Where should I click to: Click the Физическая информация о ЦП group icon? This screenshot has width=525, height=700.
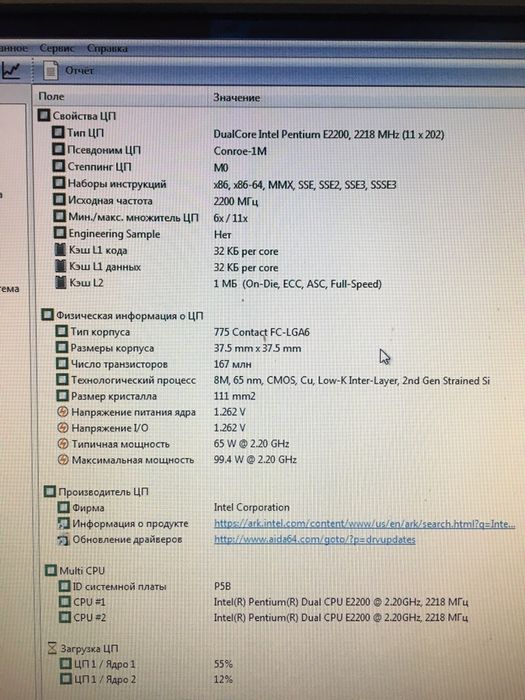click(47, 315)
